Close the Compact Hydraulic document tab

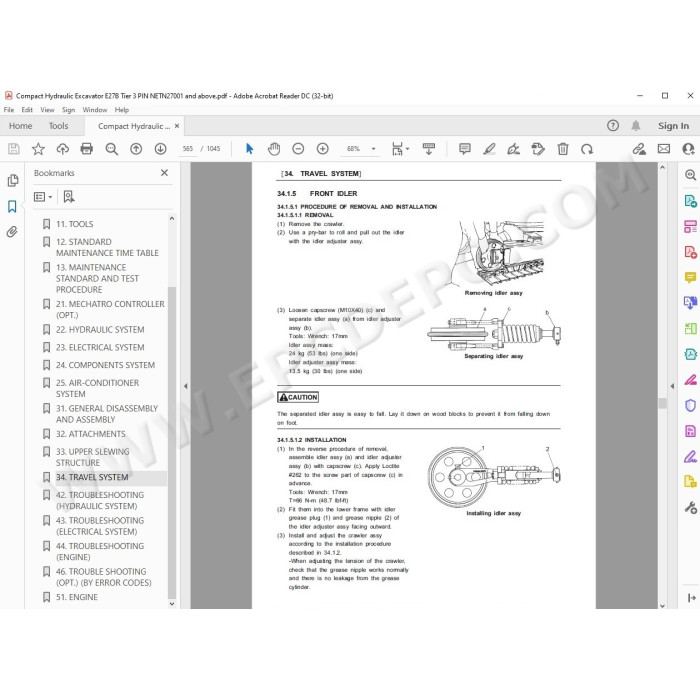click(177, 126)
